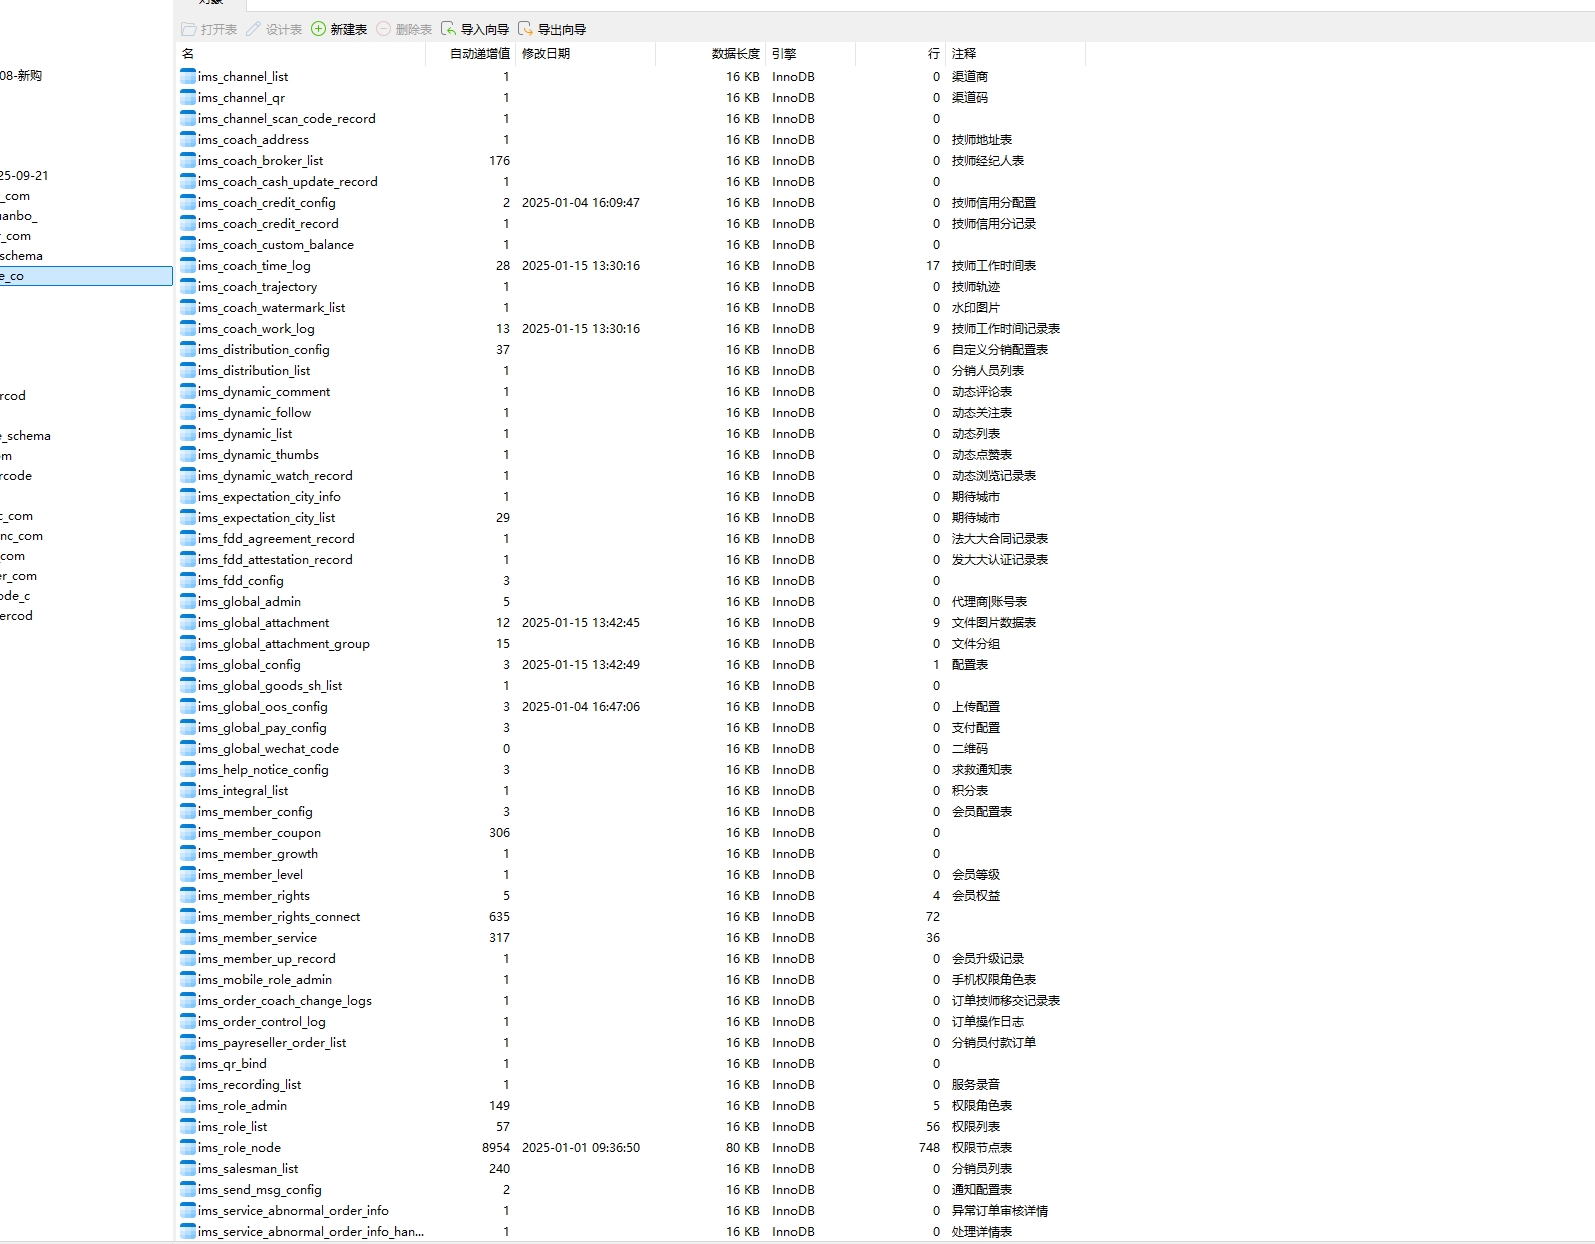The width and height of the screenshot is (1595, 1244).
Task: Select table name ims_send_msg_config
Action: [260, 1189]
